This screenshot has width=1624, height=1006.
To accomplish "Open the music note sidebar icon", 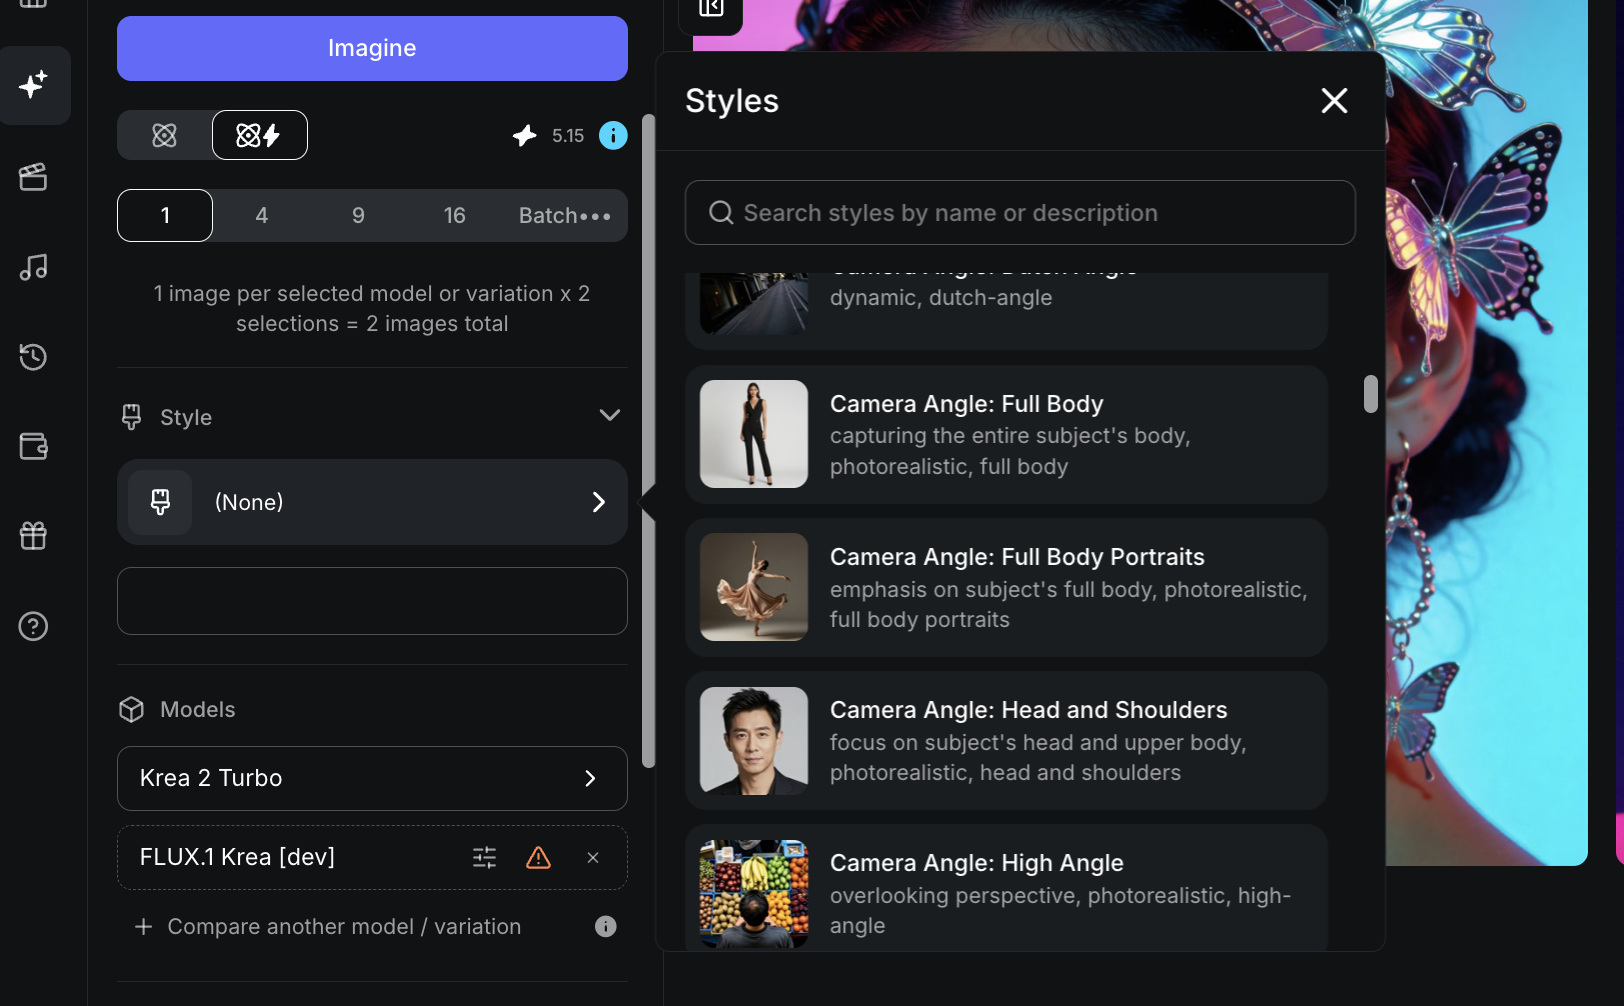I will pyautogui.click(x=34, y=267).
